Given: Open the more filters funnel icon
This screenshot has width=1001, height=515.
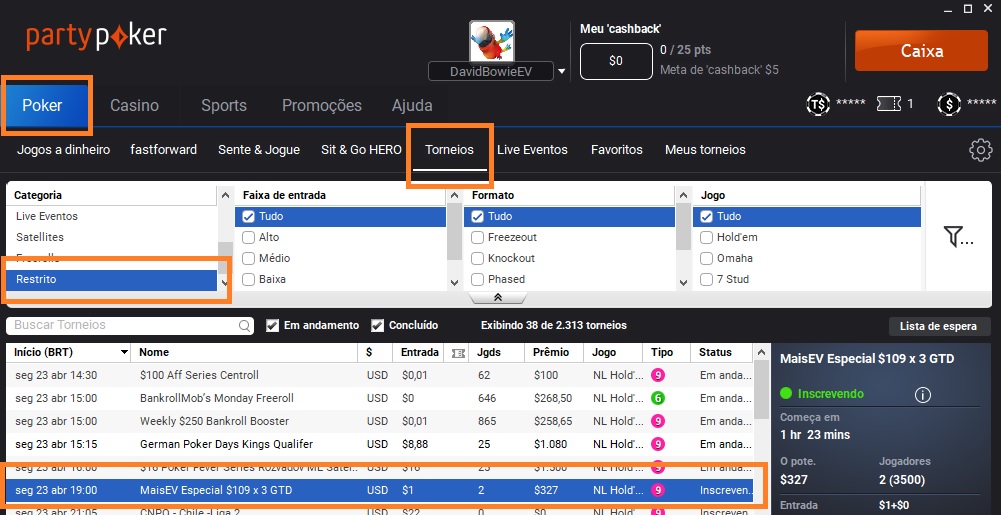Looking at the screenshot, I should [958, 237].
